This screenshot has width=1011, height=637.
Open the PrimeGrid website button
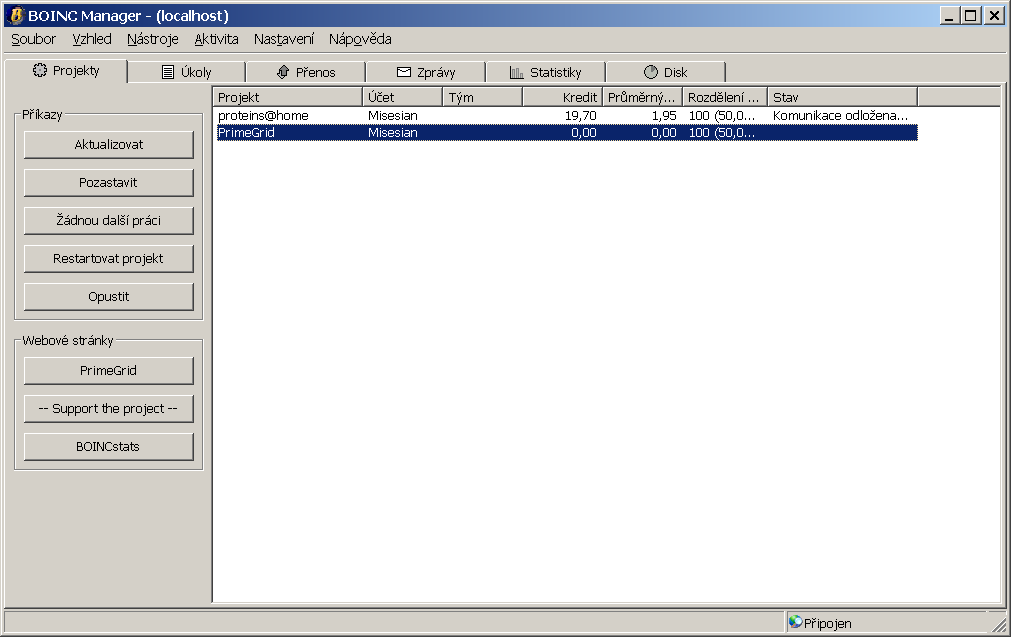pos(108,371)
